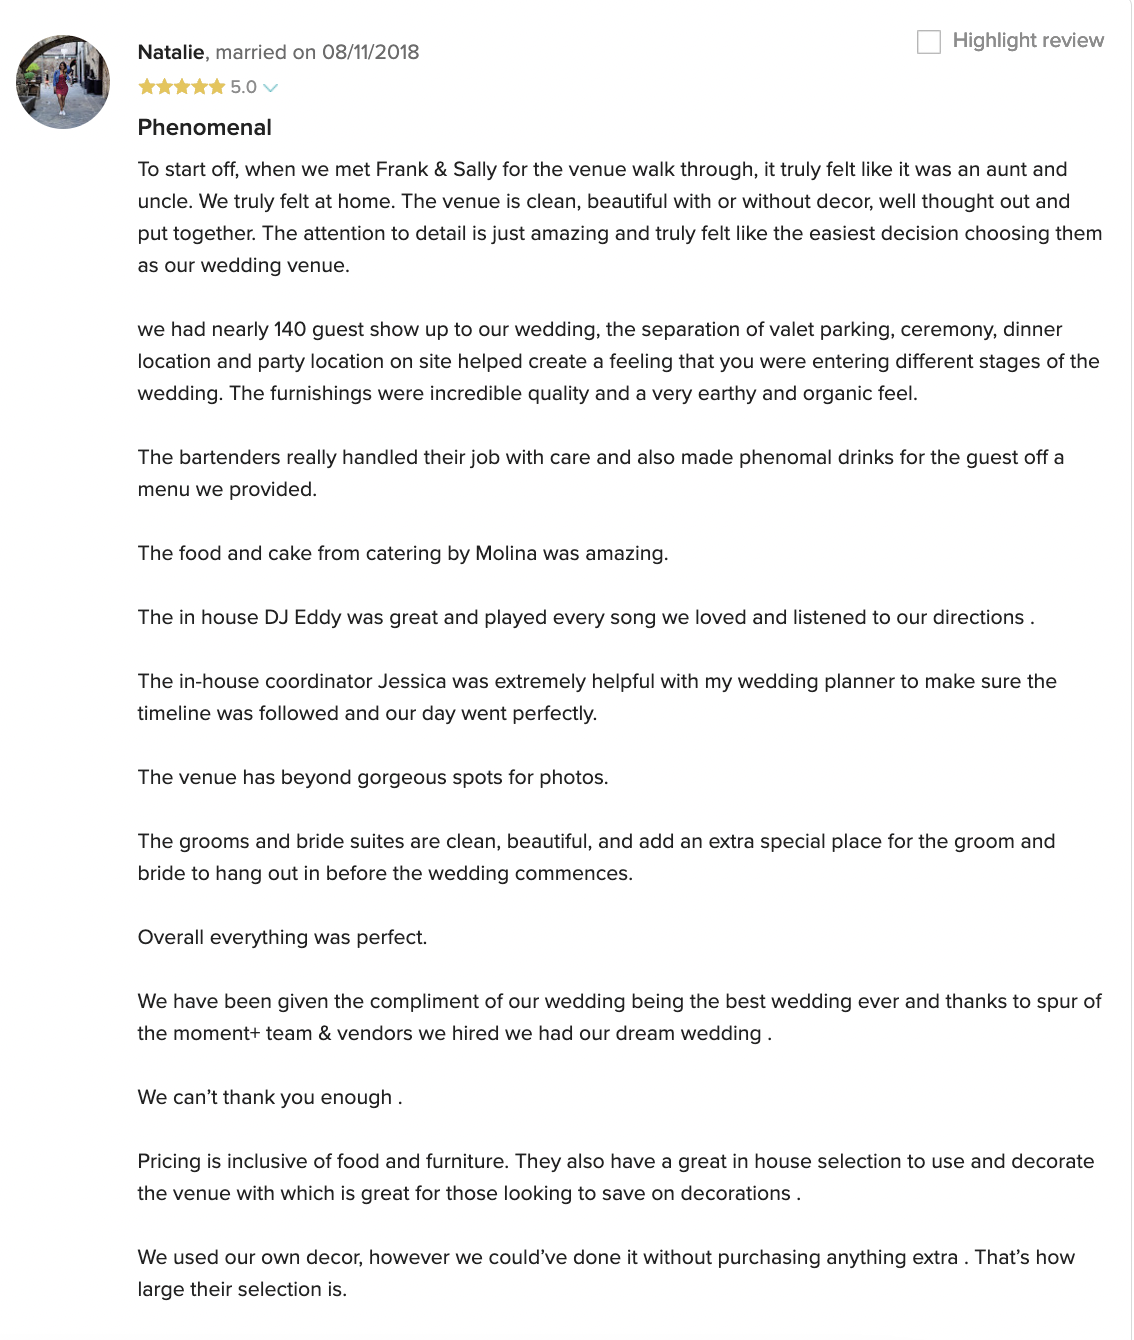Open Natalie's round profile photo
The width and height of the screenshot is (1134, 1340).
63,82
